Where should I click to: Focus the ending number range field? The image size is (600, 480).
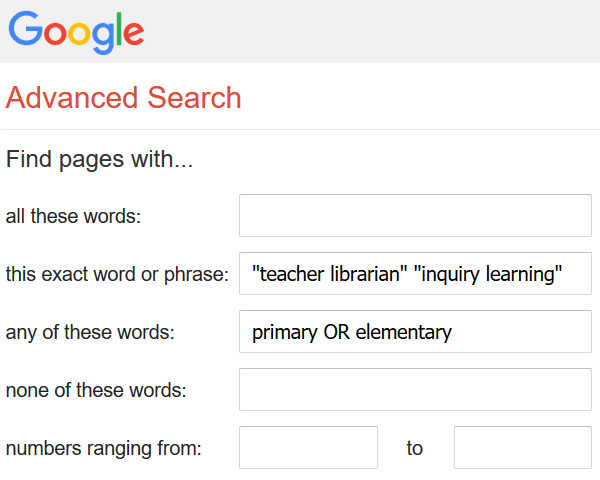[523, 447]
